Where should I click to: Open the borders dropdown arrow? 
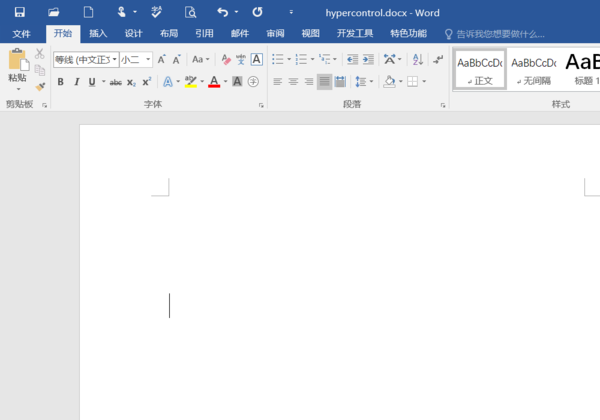424,81
